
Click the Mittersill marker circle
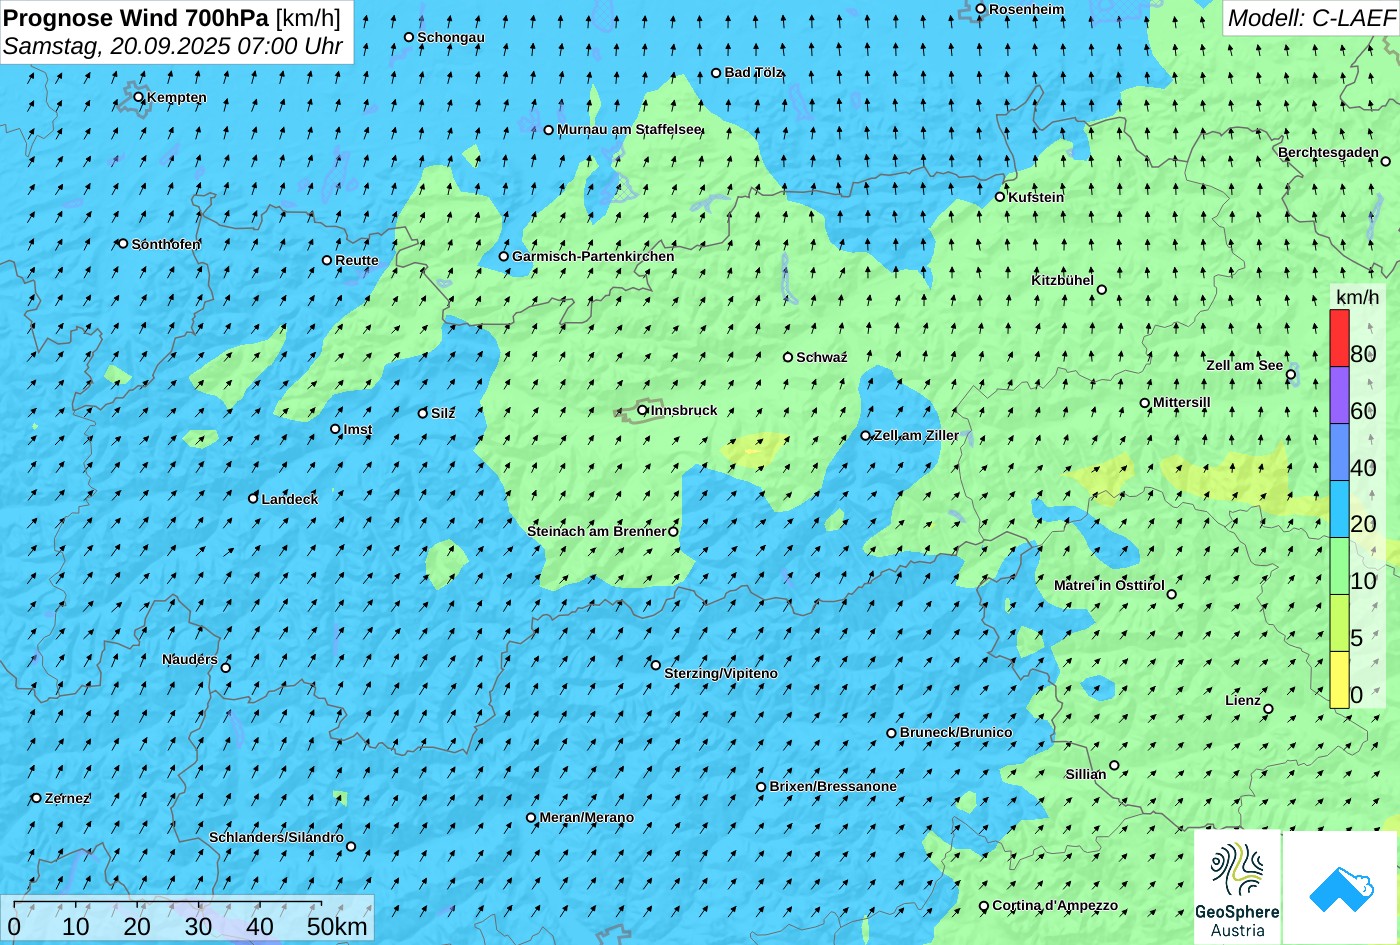(1145, 403)
